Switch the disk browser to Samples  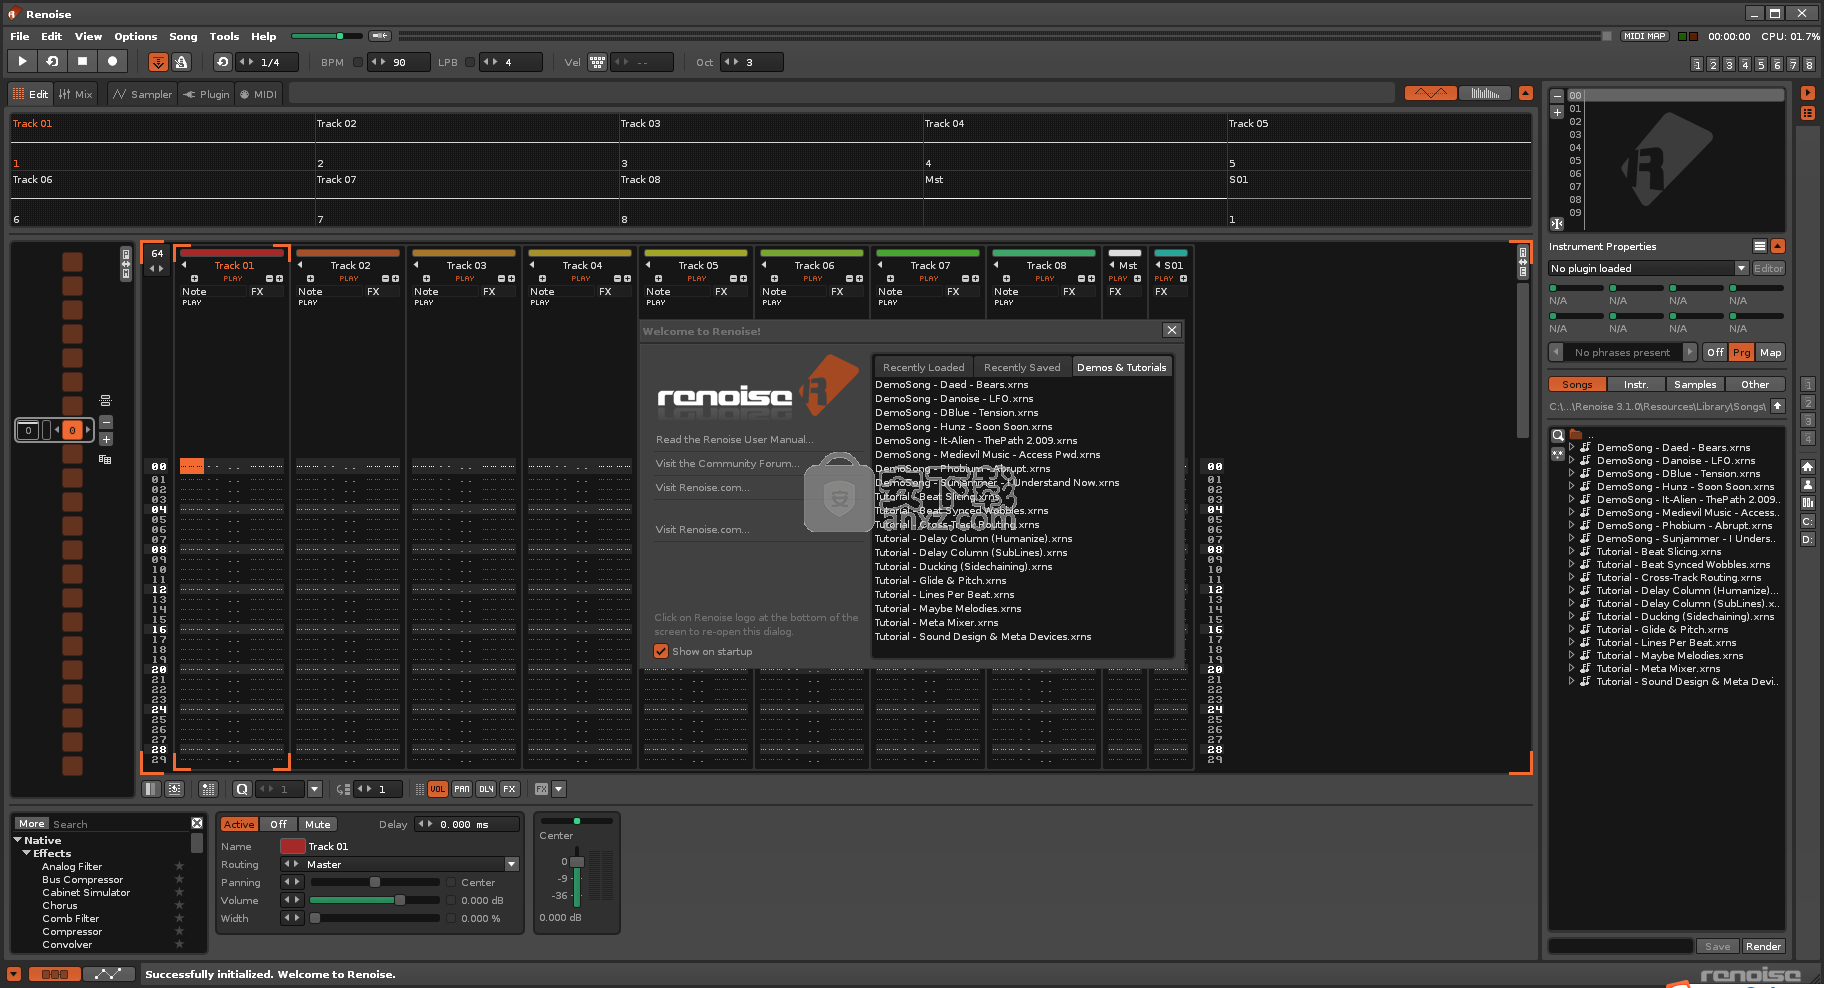[1695, 384]
